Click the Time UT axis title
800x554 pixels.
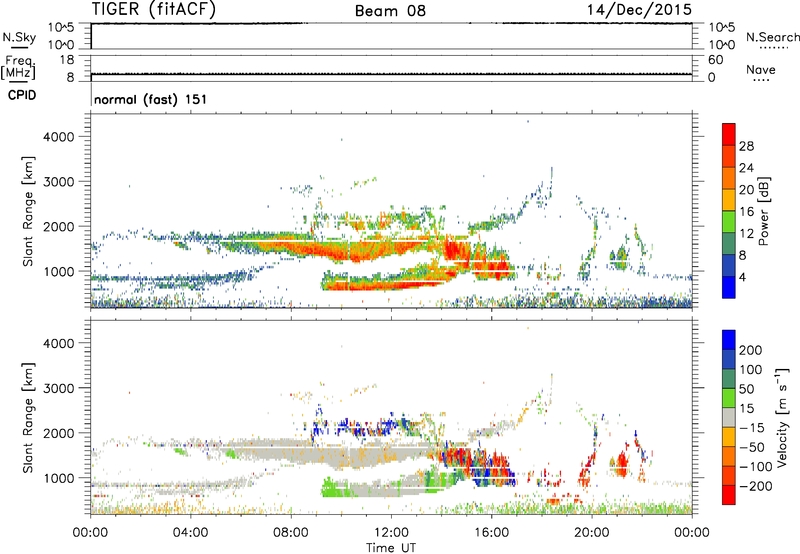[x=391, y=548]
